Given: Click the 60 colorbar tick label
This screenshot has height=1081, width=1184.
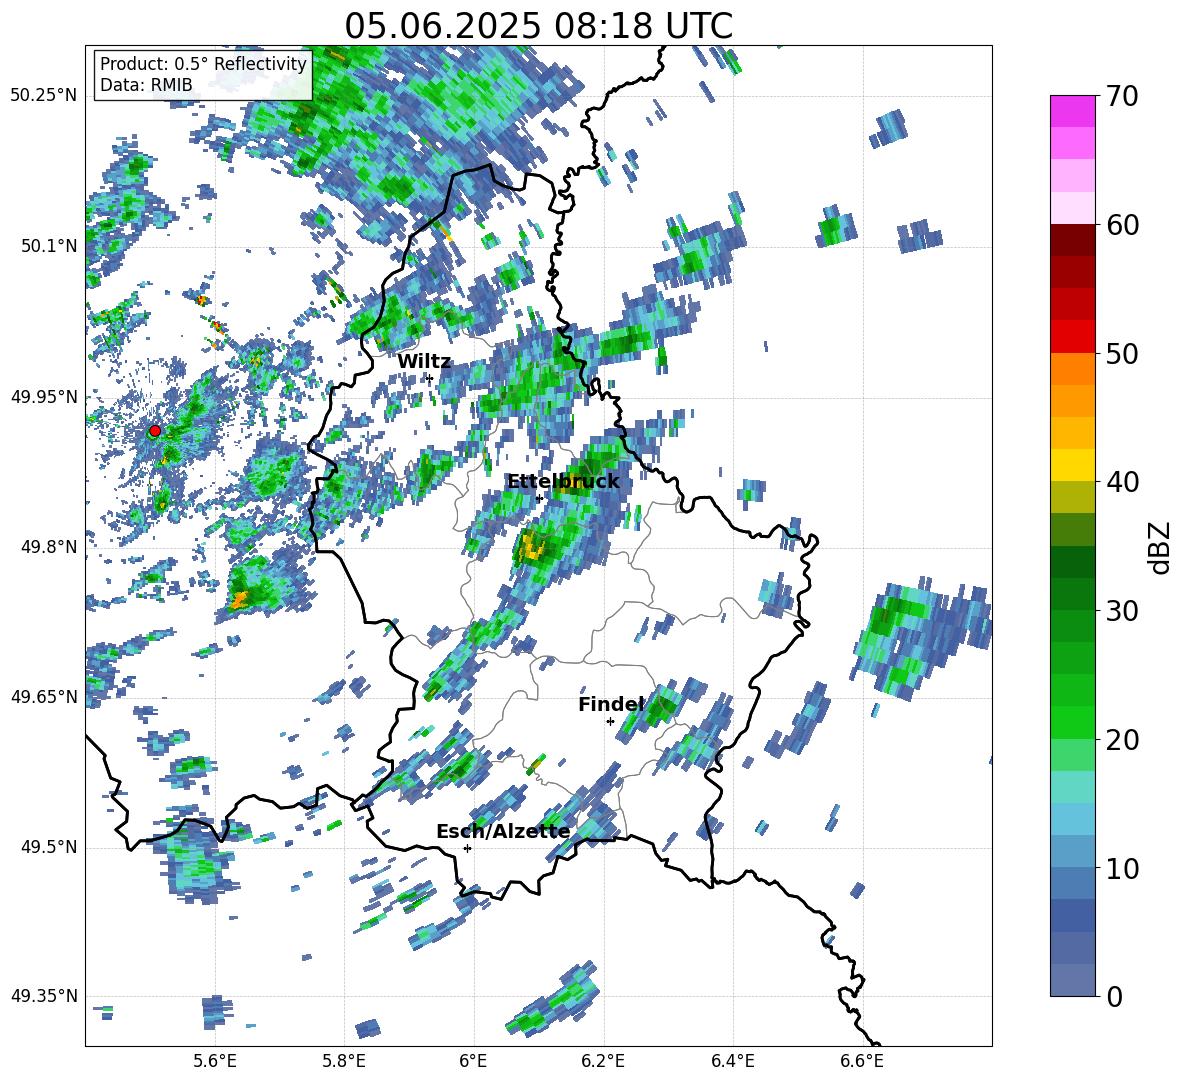Looking at the screenshot, I should coord(1122,225).
